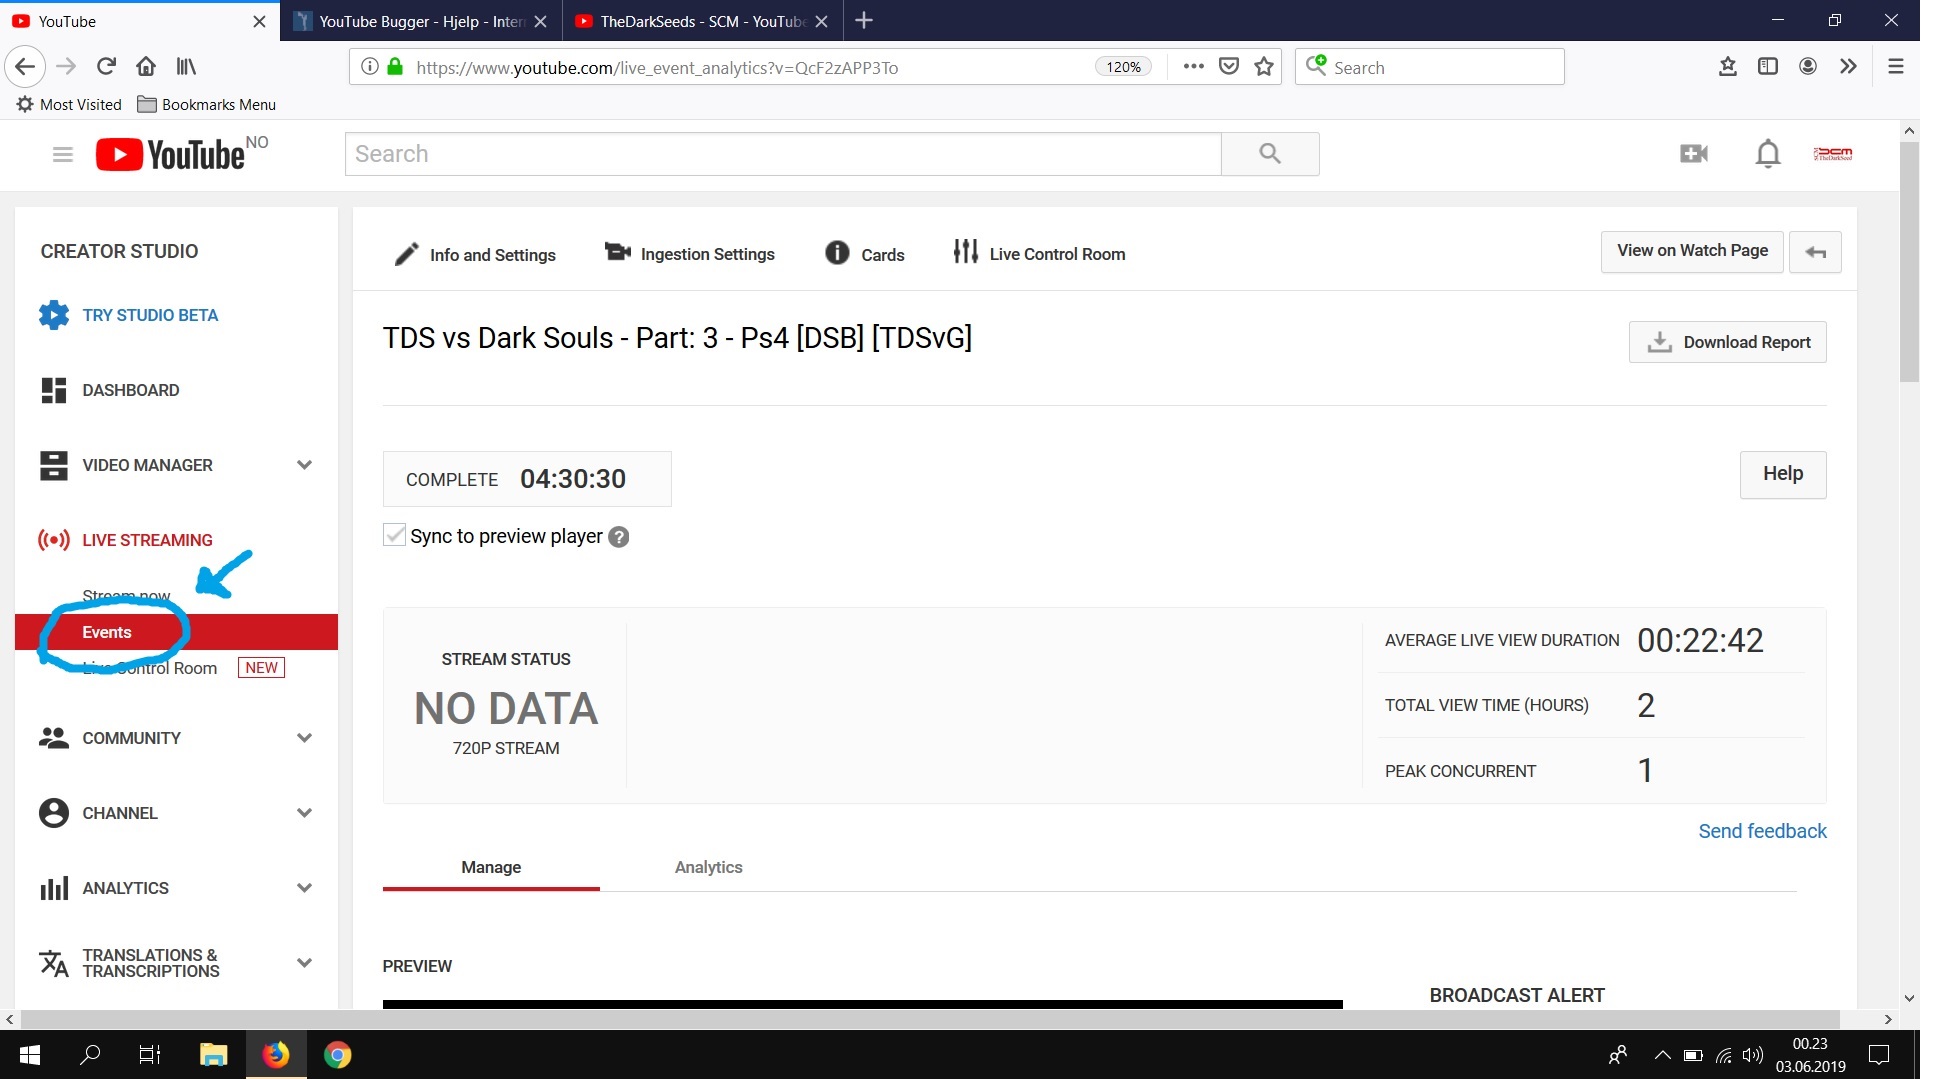
Task: Click Download Report button
Action: [1728, 342]
